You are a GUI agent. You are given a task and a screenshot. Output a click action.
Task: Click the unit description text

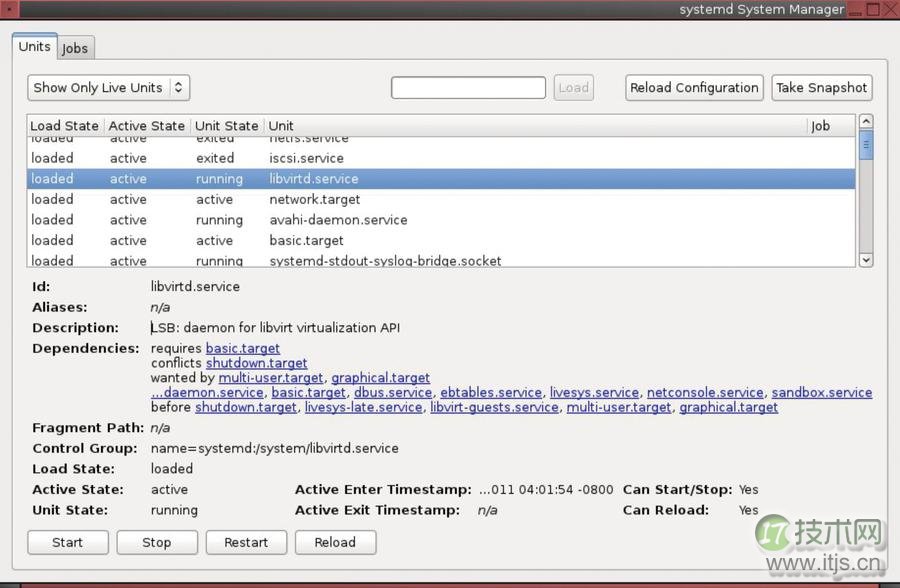tap(275, 328)
